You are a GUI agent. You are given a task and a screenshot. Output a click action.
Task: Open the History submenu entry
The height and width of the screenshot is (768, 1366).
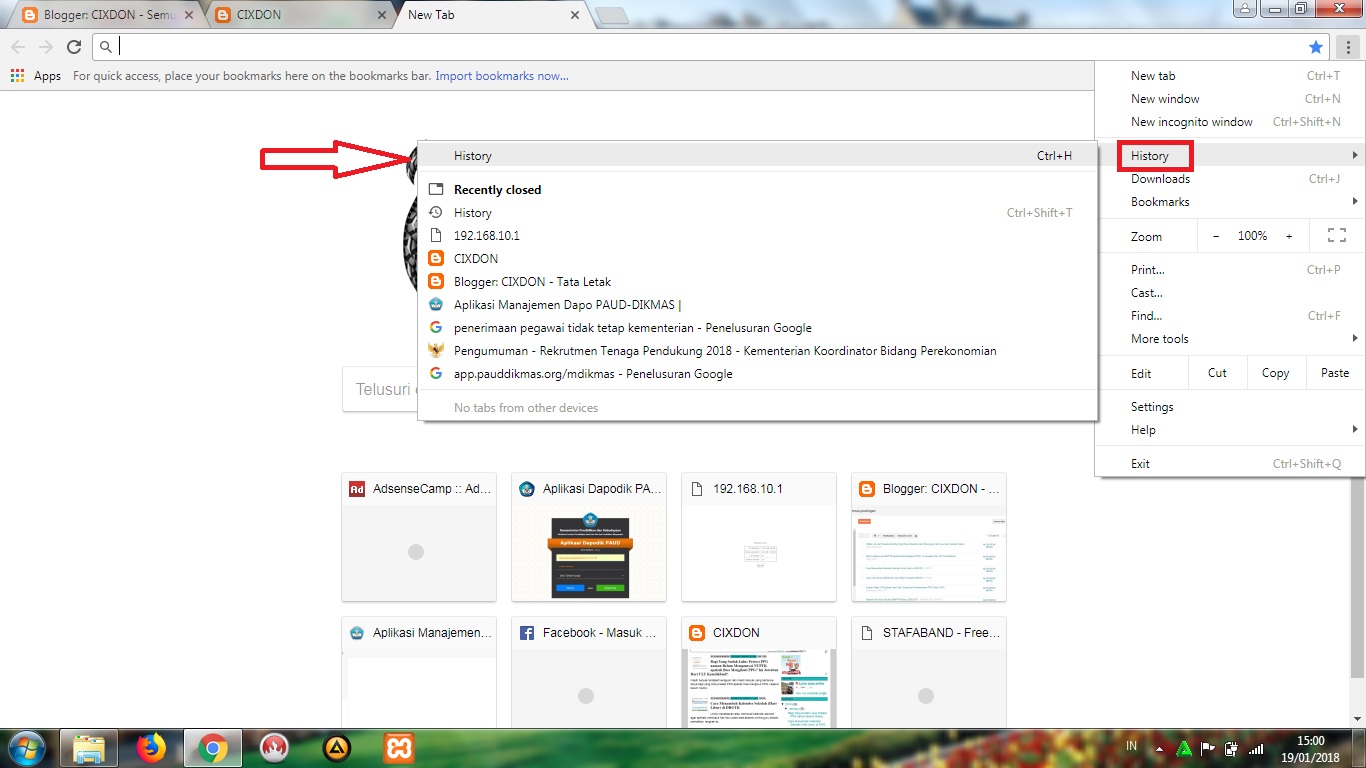[x=1154, y=155]
